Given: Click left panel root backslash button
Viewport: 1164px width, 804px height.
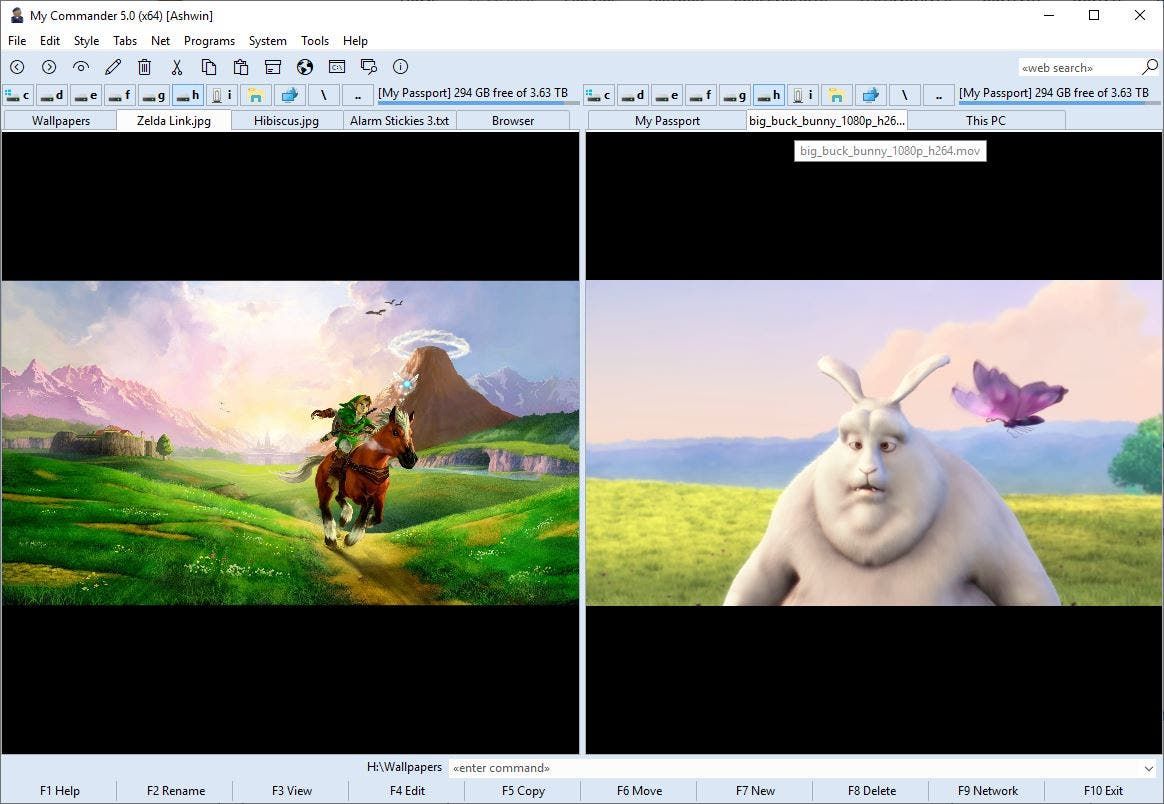Looking at the screenshot, I should click(324, 94).
